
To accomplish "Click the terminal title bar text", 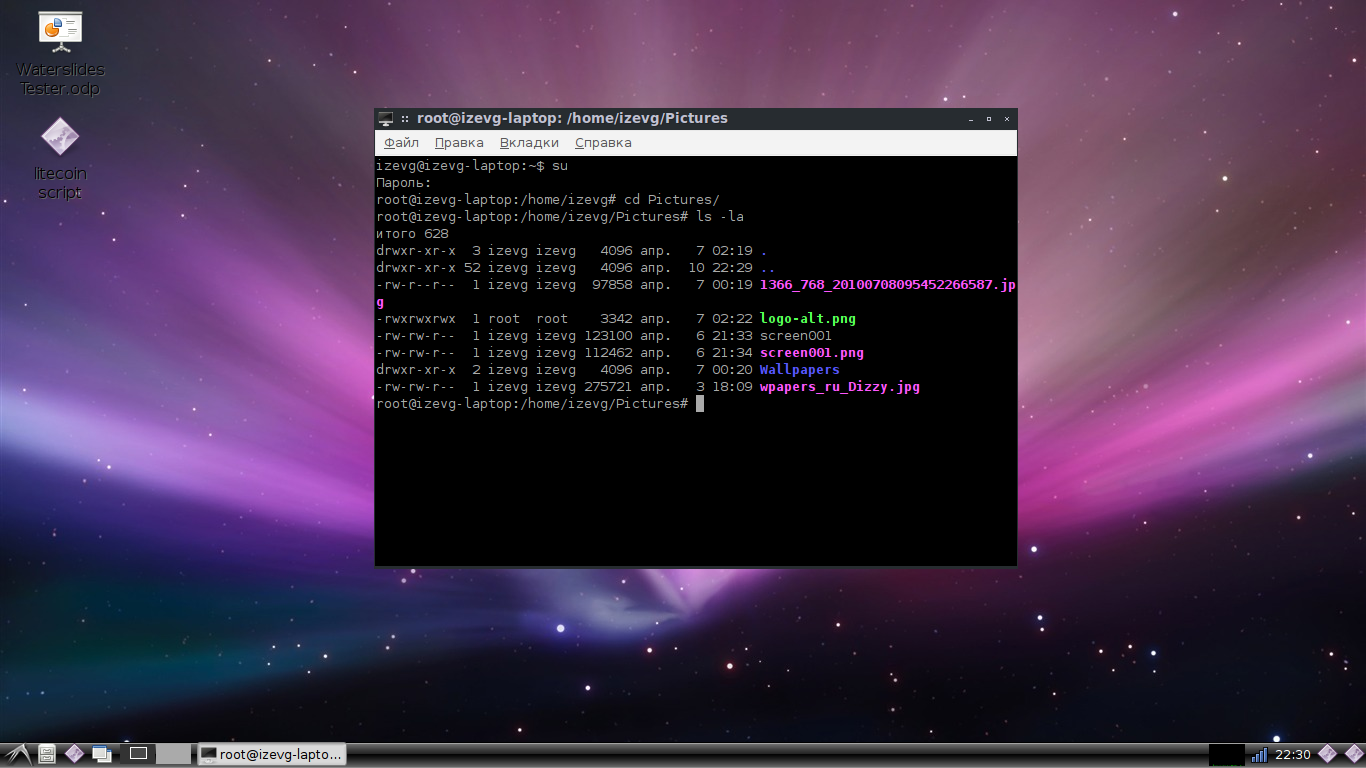I will point(572,118).
